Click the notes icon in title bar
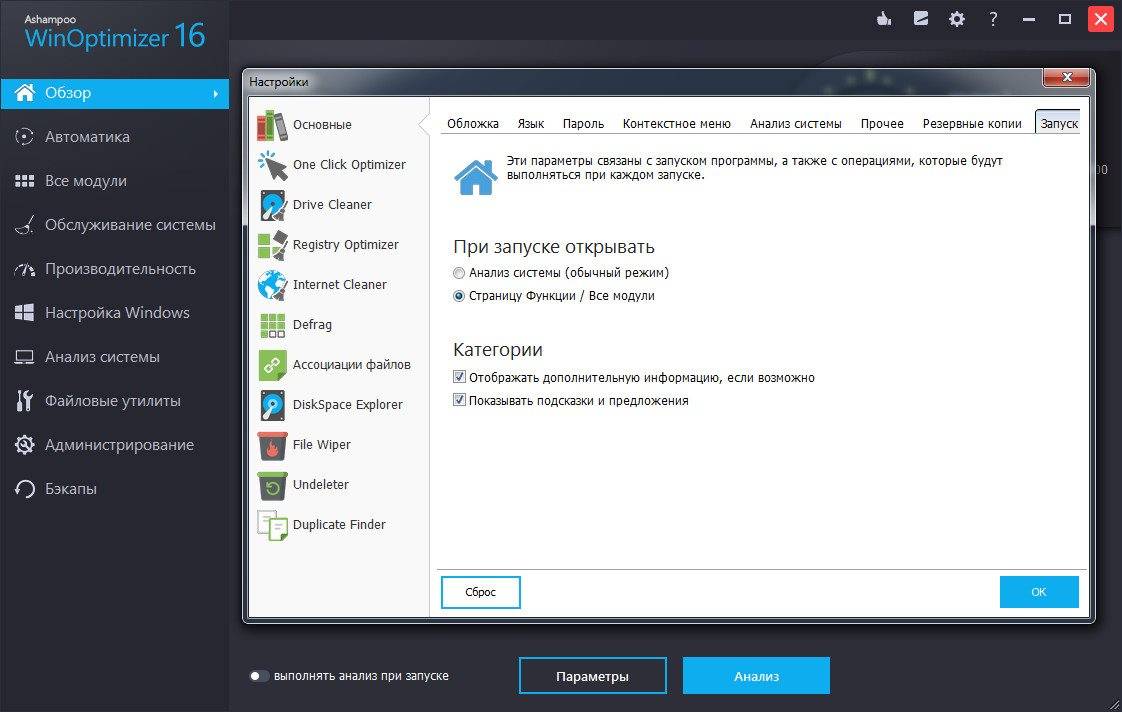The image size is (1122, 712). pos(921,19)
